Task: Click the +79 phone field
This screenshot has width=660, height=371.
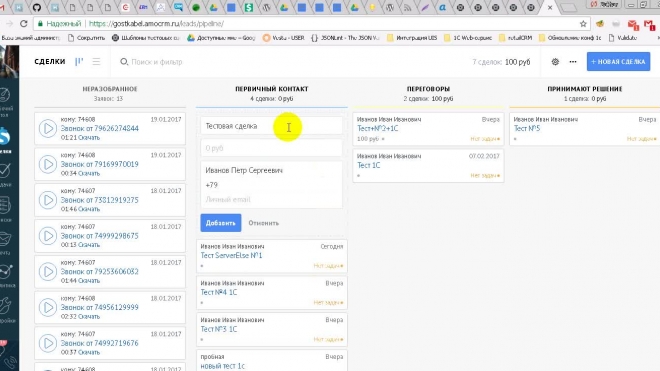Action: click(x=271, y=185)
